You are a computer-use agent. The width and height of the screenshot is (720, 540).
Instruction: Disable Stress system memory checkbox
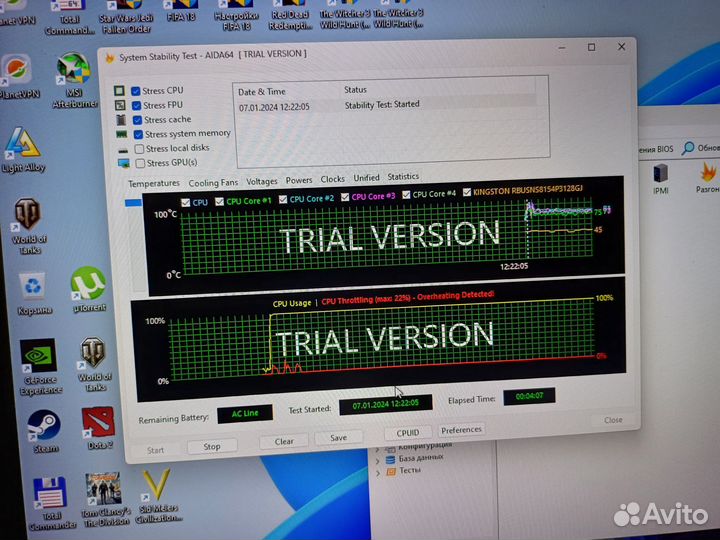[x=138, y=135]
